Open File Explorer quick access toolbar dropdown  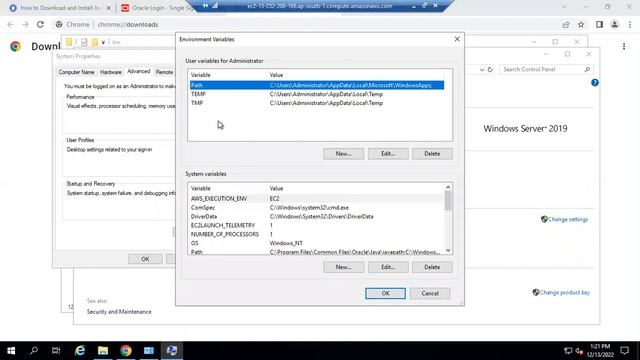[103, 42]
